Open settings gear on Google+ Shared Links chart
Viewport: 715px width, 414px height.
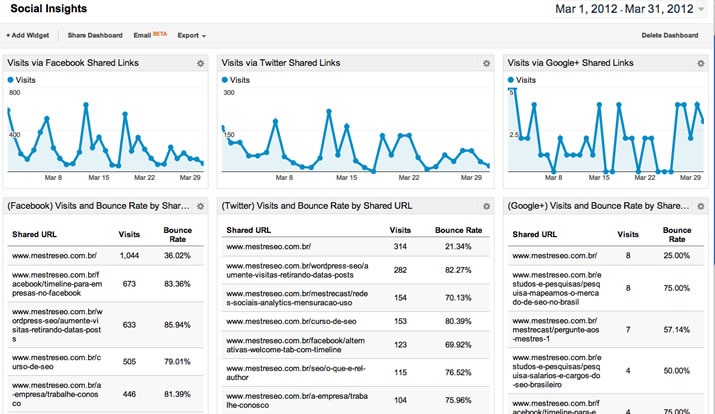(x=700, y=63)
